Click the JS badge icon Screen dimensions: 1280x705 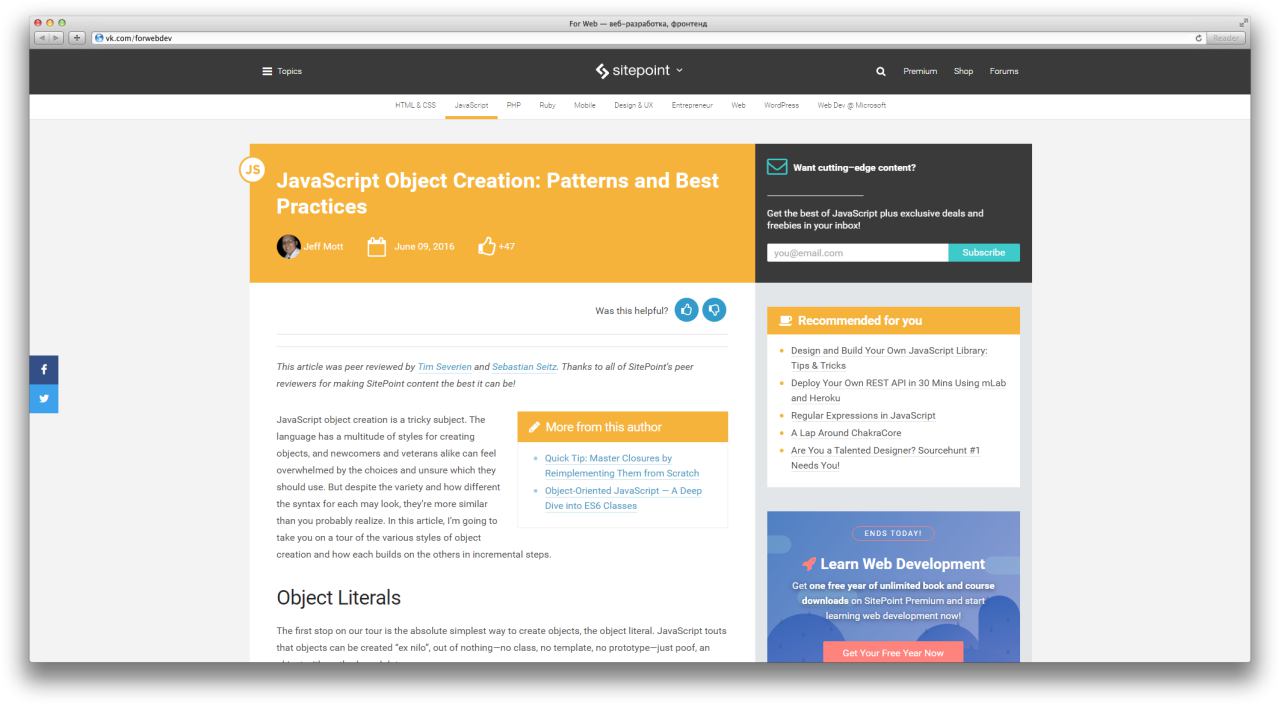[x=252, y=170]
